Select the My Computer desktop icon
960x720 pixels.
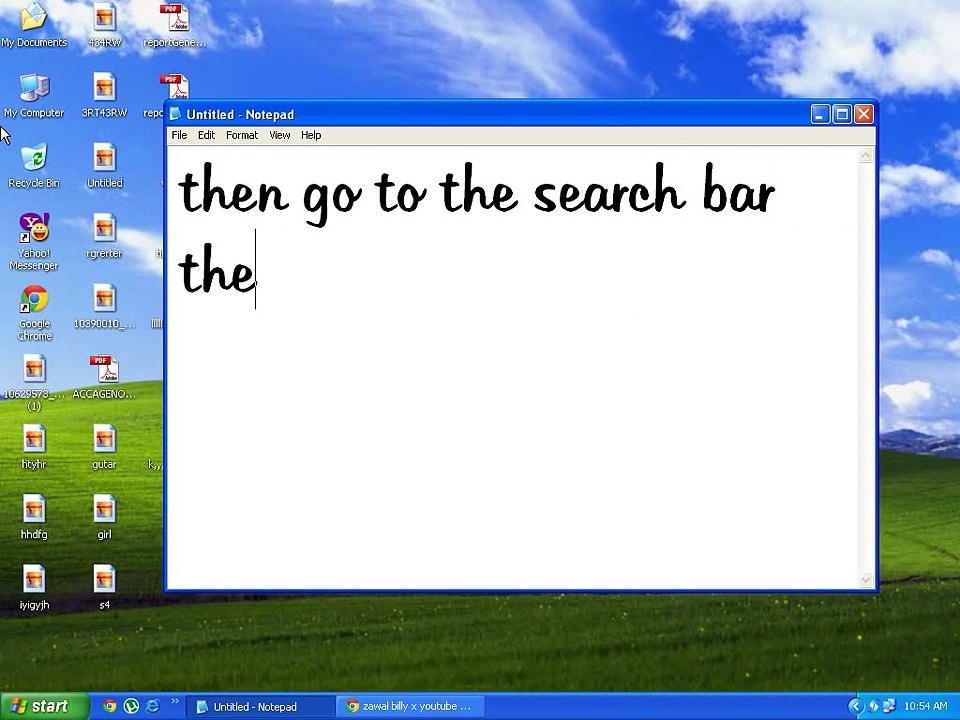34,95
